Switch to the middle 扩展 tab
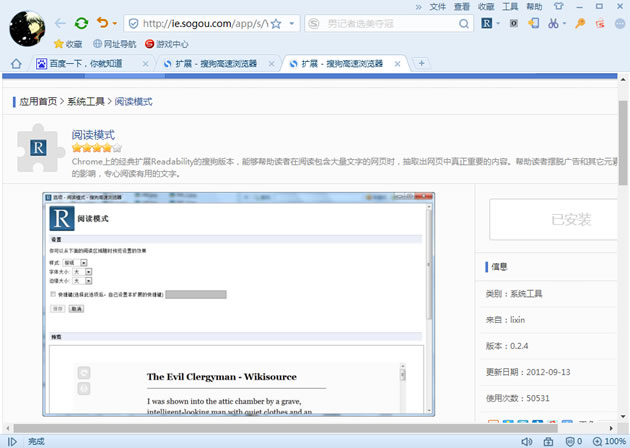630x448 pixels. pyautogui.click(x=216, y=63)
